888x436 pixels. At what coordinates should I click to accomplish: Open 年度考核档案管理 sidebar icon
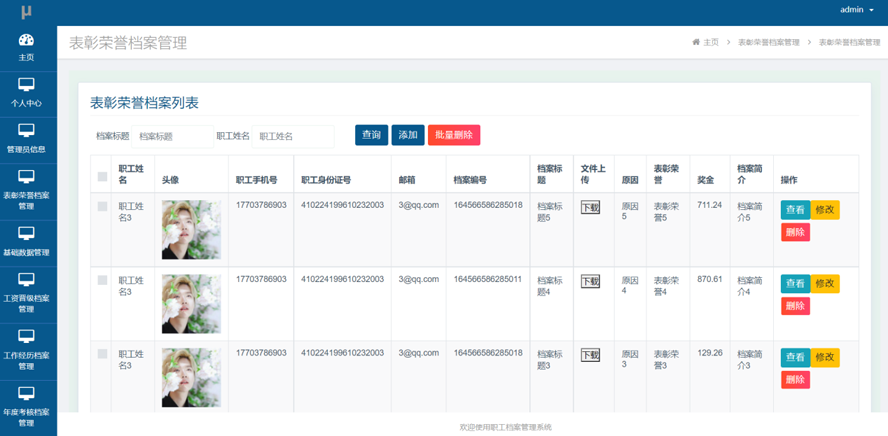[27, 394]
